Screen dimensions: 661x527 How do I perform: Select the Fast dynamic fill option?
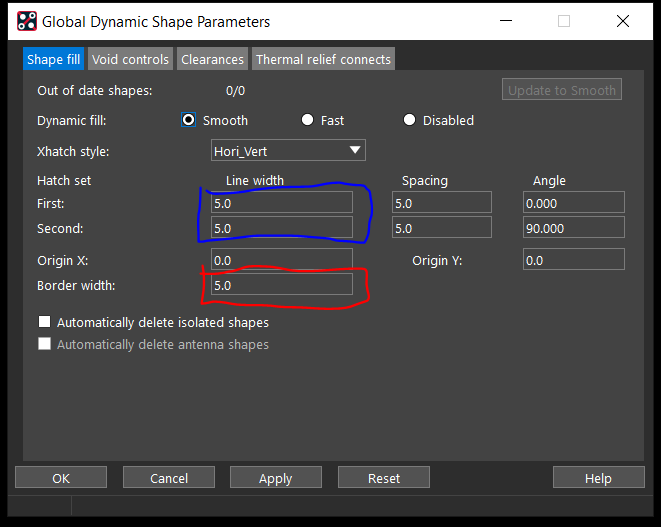tap(307, 120)
